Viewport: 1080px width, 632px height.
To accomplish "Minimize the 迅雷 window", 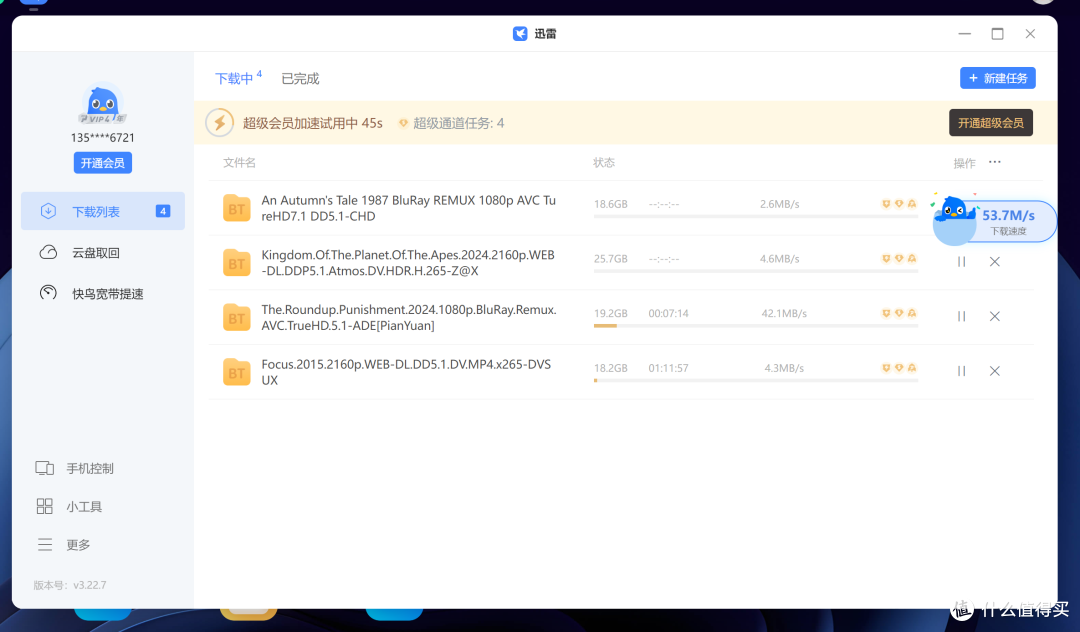I will (x=964, y=34).
